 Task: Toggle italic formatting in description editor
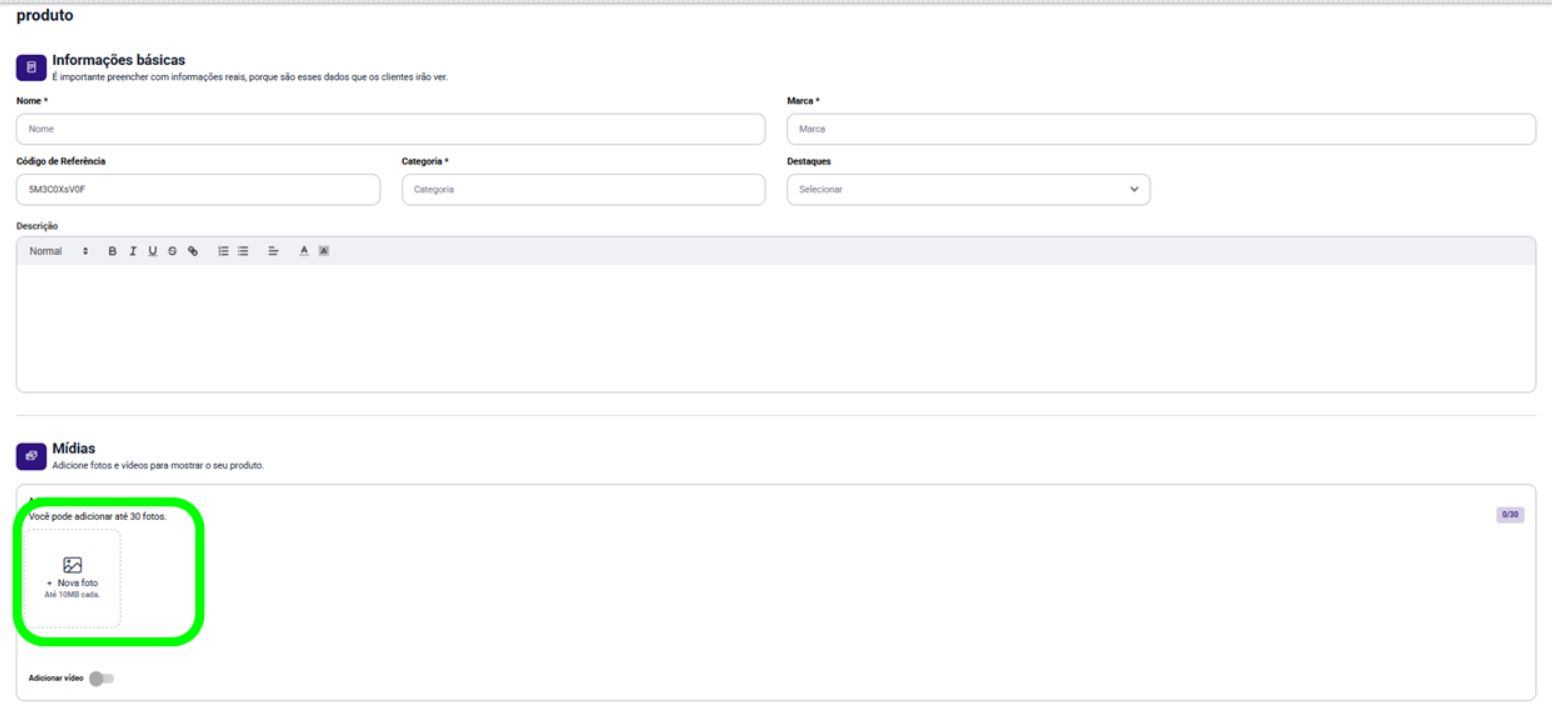point(132,251)
